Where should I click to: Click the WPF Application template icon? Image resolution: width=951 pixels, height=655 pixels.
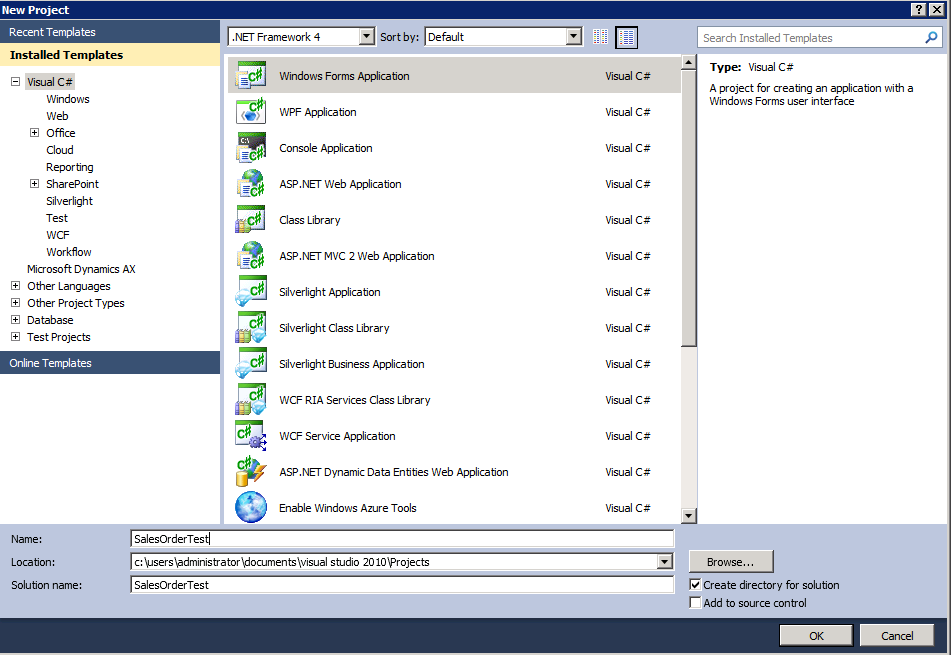coord(250,112)
